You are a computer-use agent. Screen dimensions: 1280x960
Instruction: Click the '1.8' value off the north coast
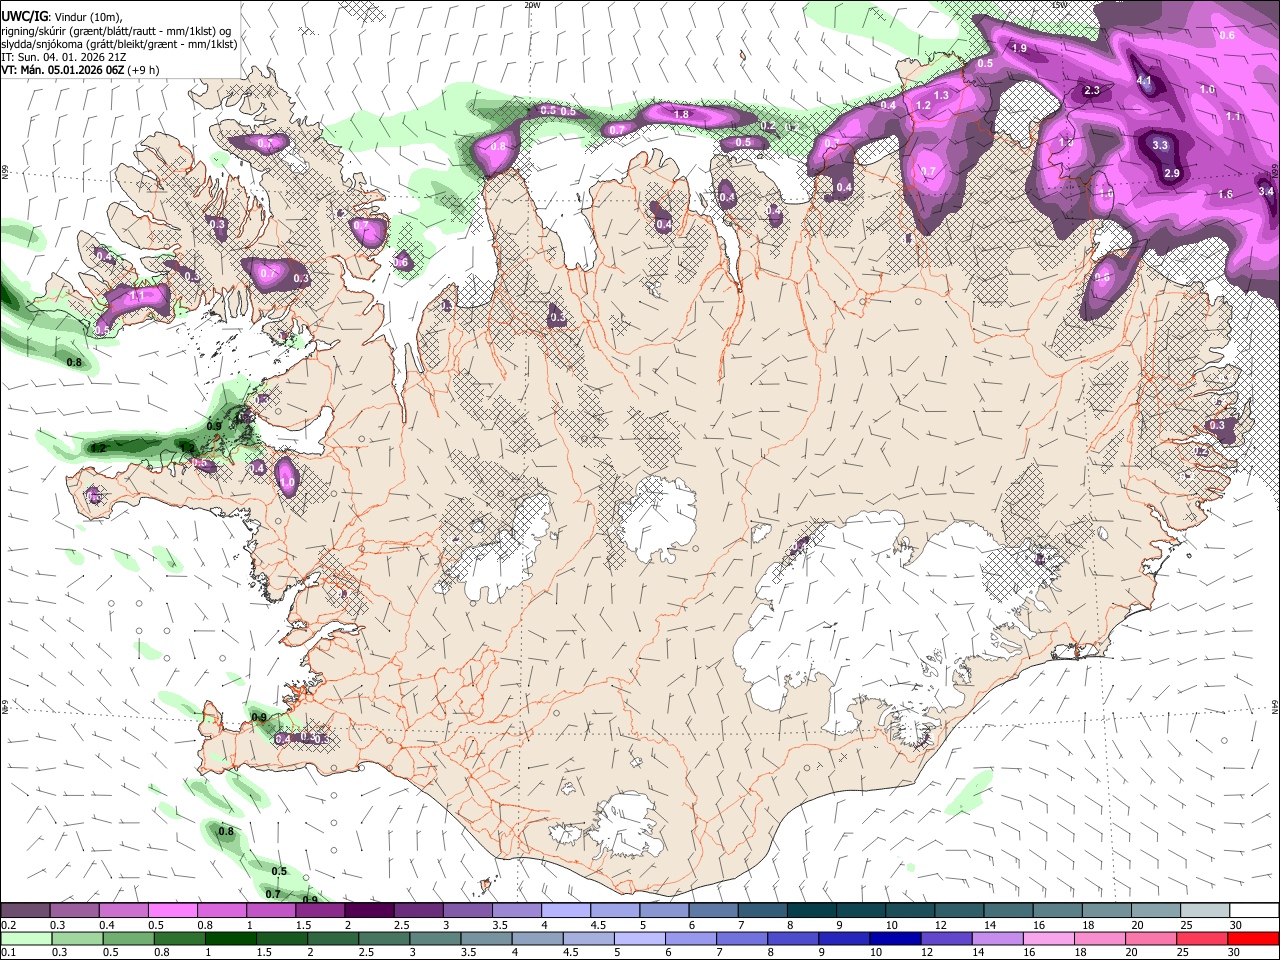point(682,115)
